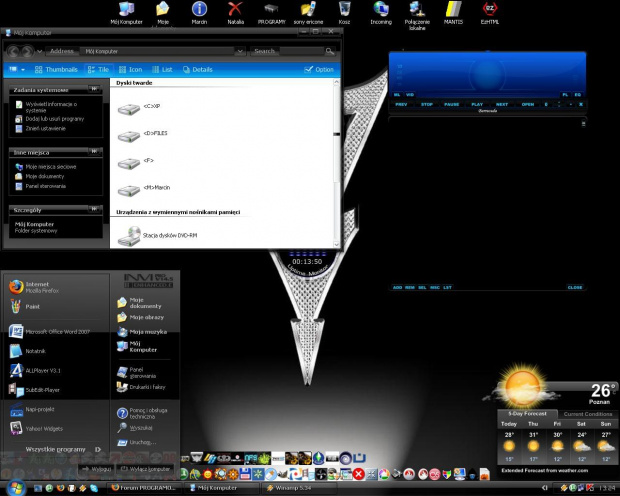620x496 pixels.
Task: Switch explorer to Details view
Action: click(197, 70)
